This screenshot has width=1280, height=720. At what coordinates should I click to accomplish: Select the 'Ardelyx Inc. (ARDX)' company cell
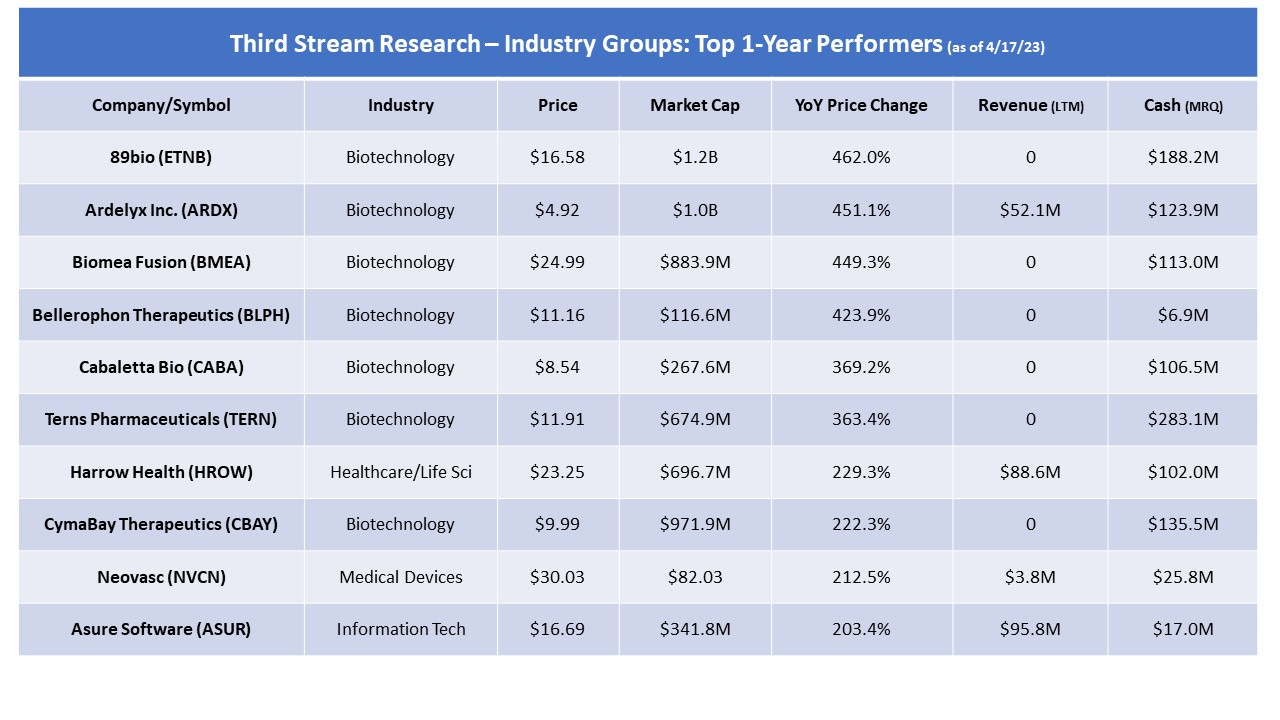tap(161, 210)
